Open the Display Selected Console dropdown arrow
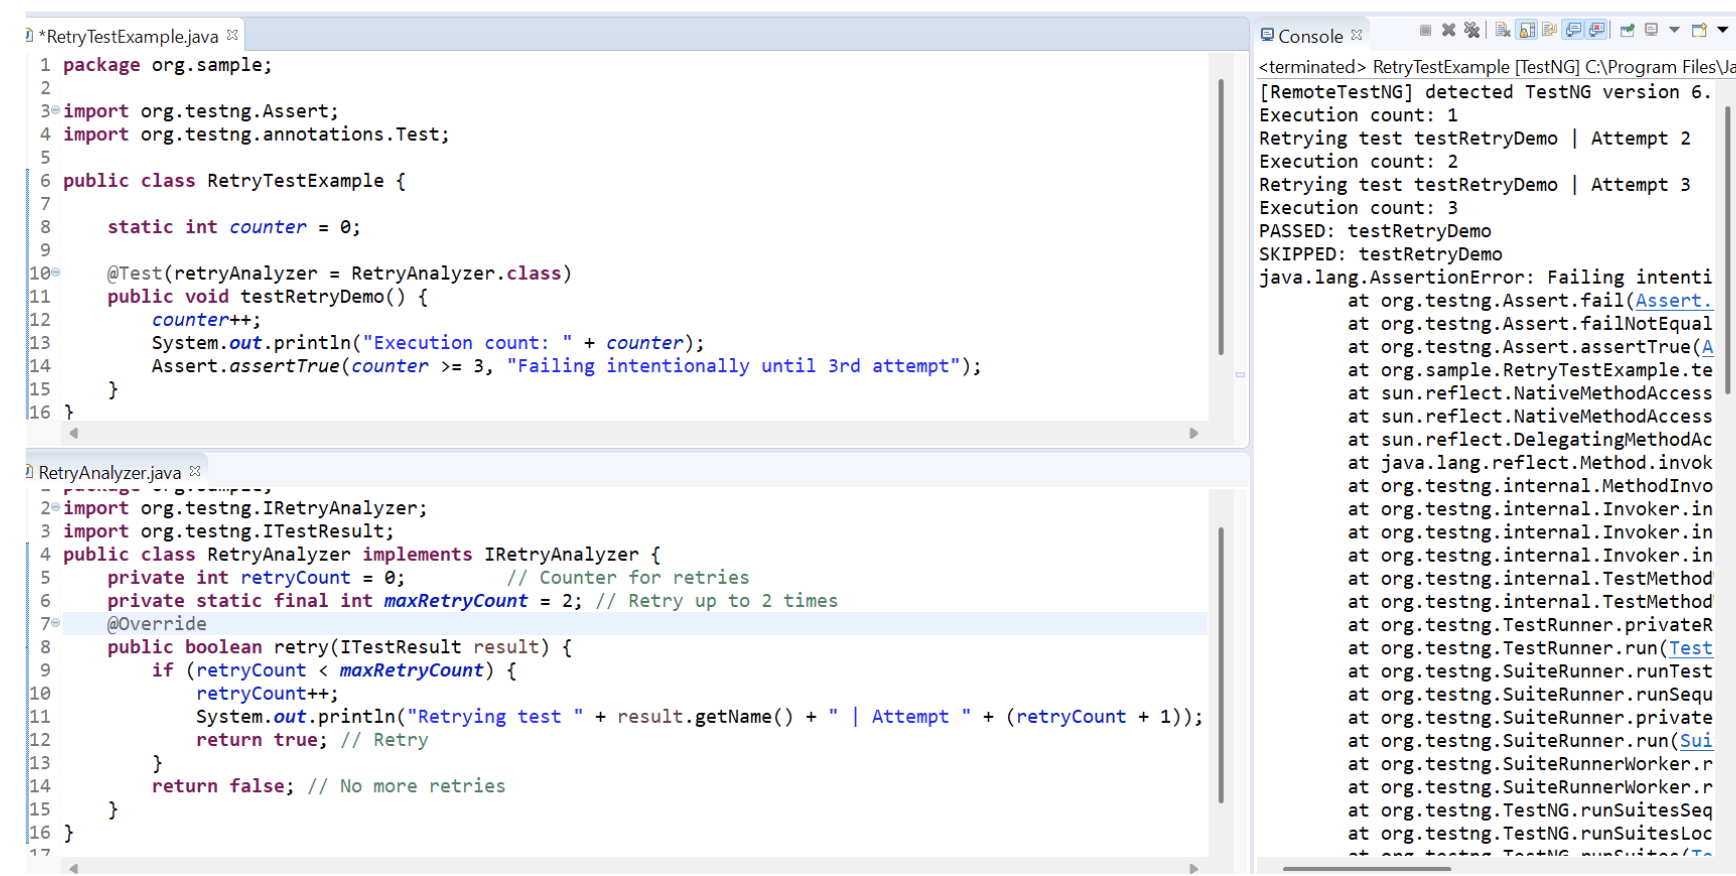1736x876 pixels. tap(1674, 30)
